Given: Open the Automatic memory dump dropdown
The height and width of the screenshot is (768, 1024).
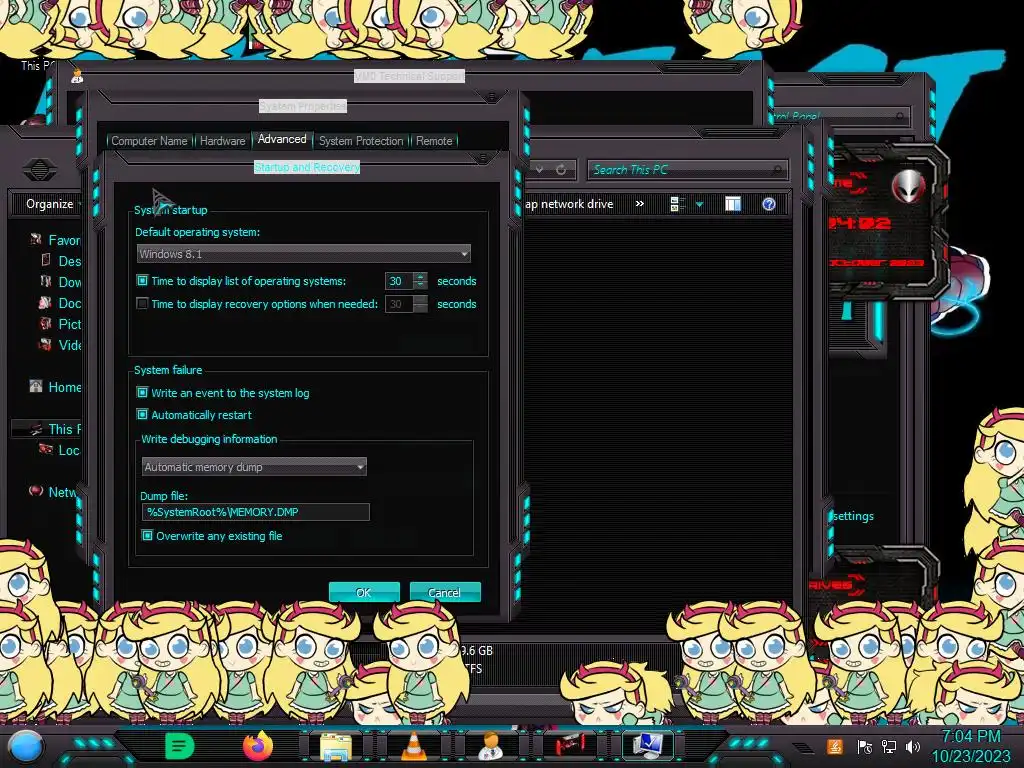Looking at the screenshot, I should [254, 467].
